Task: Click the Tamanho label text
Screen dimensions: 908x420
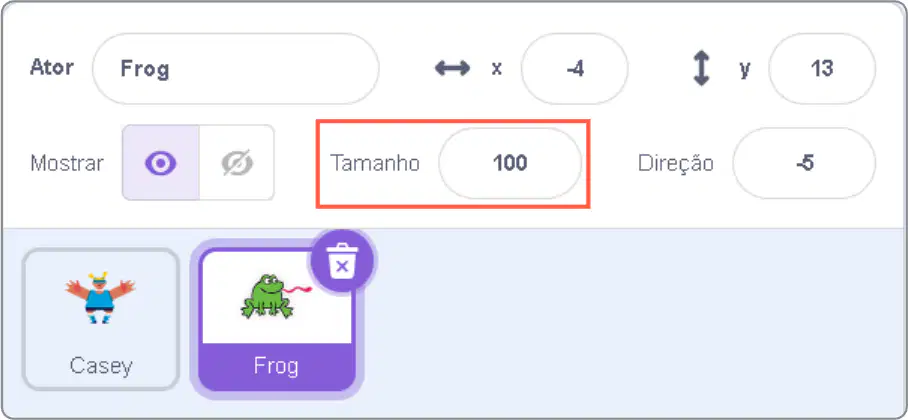Action: pos(375,163)
